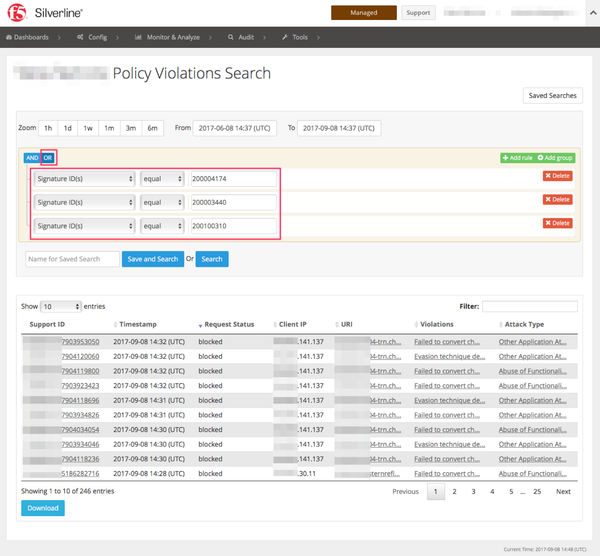Open the Config menu
The image size is (600, 556).
[97, 37]
